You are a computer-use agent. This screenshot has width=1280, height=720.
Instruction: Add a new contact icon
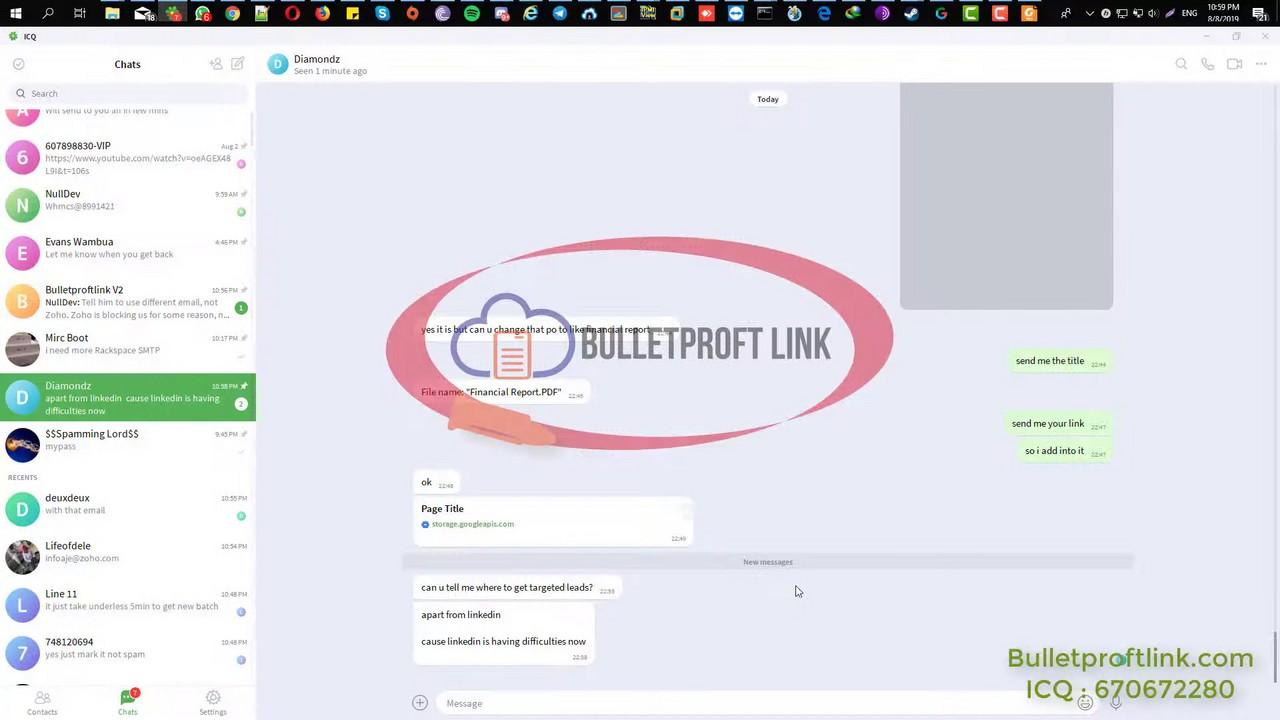point(215,64)
